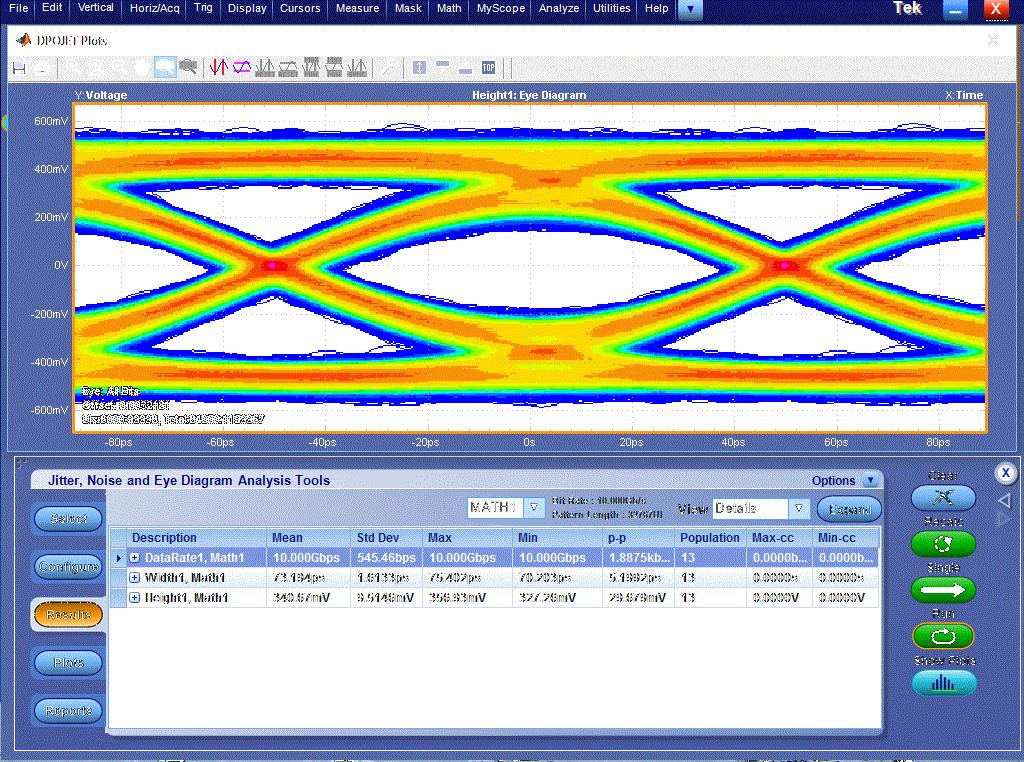Click the green Recalc button

pos(943,544)
